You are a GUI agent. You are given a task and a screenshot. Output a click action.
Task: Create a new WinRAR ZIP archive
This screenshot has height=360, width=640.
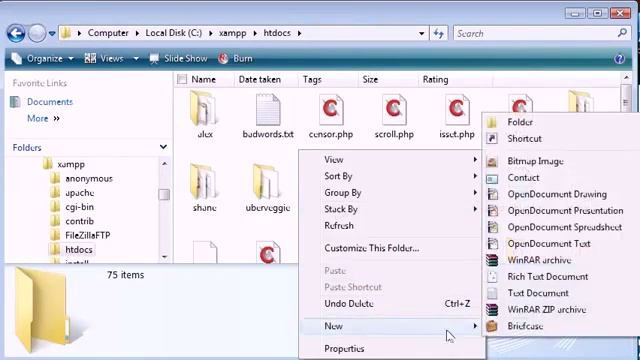coord(561,309)
